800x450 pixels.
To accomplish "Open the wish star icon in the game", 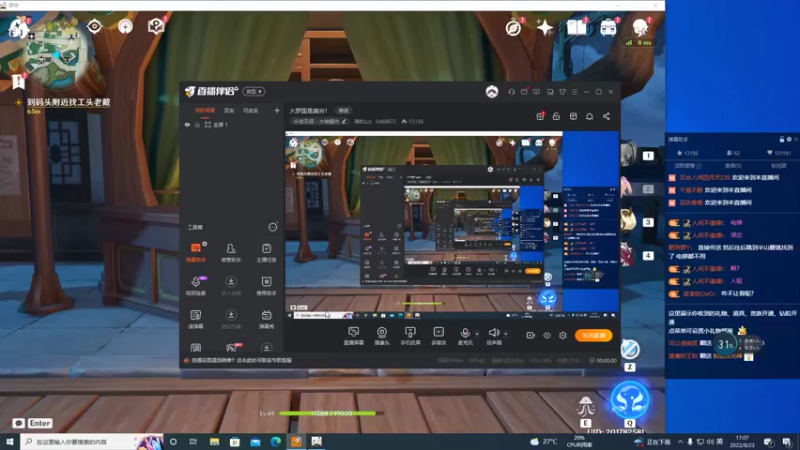I will point(544,27).
